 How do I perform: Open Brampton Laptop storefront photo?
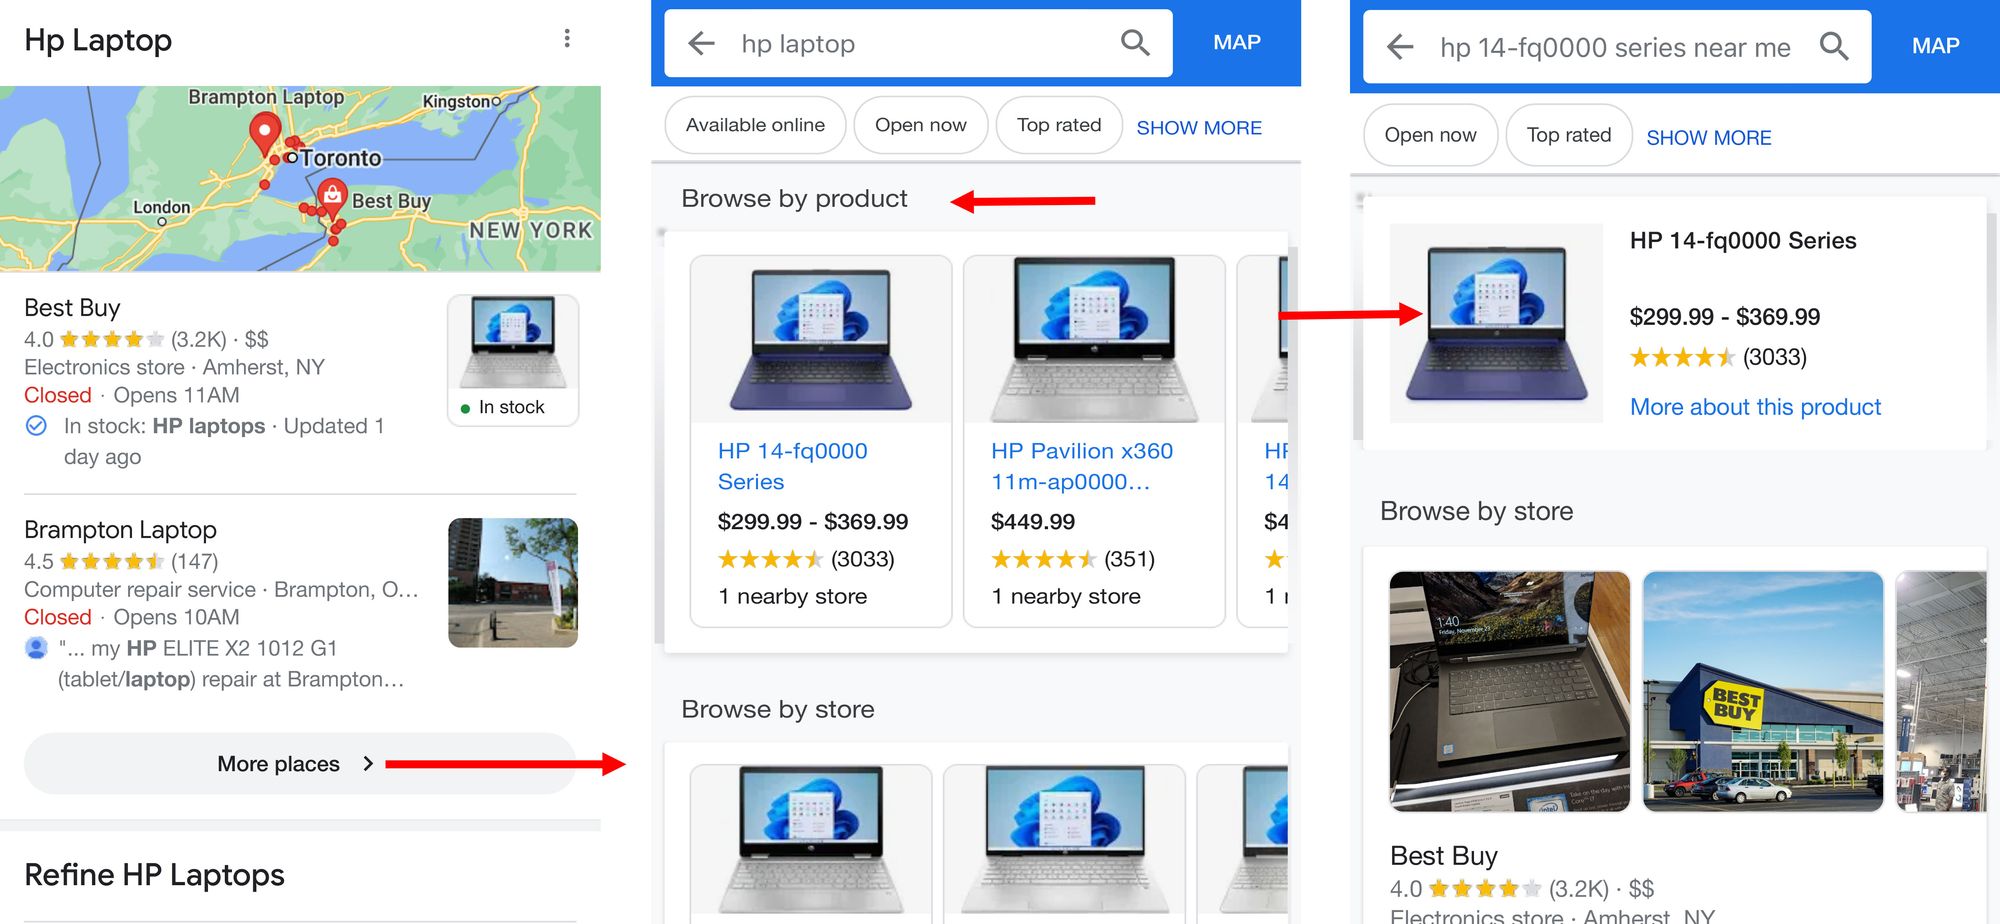point(513,583)
